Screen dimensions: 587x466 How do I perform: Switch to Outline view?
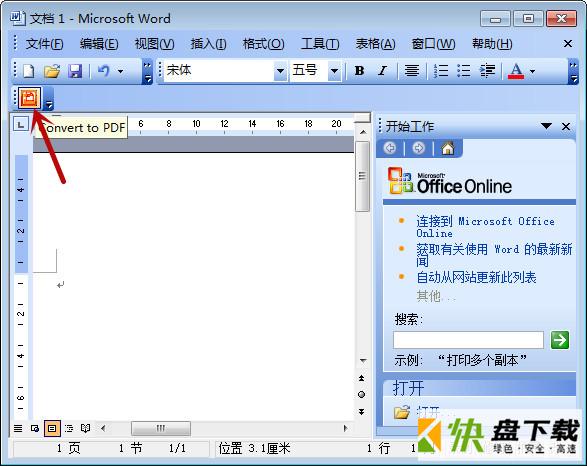[69, 428]
